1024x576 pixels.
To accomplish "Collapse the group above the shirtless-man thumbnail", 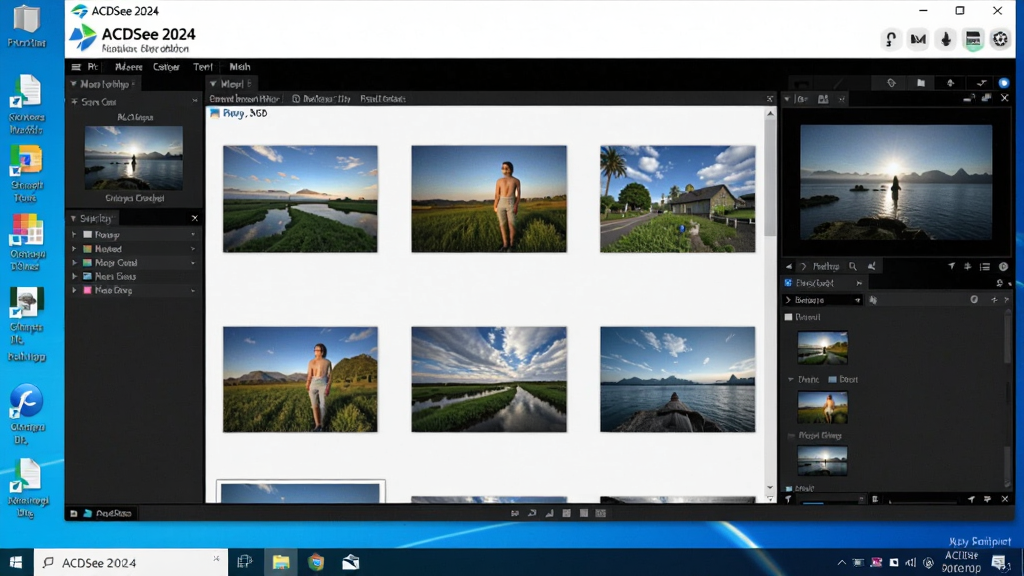I will click(791, 379).
